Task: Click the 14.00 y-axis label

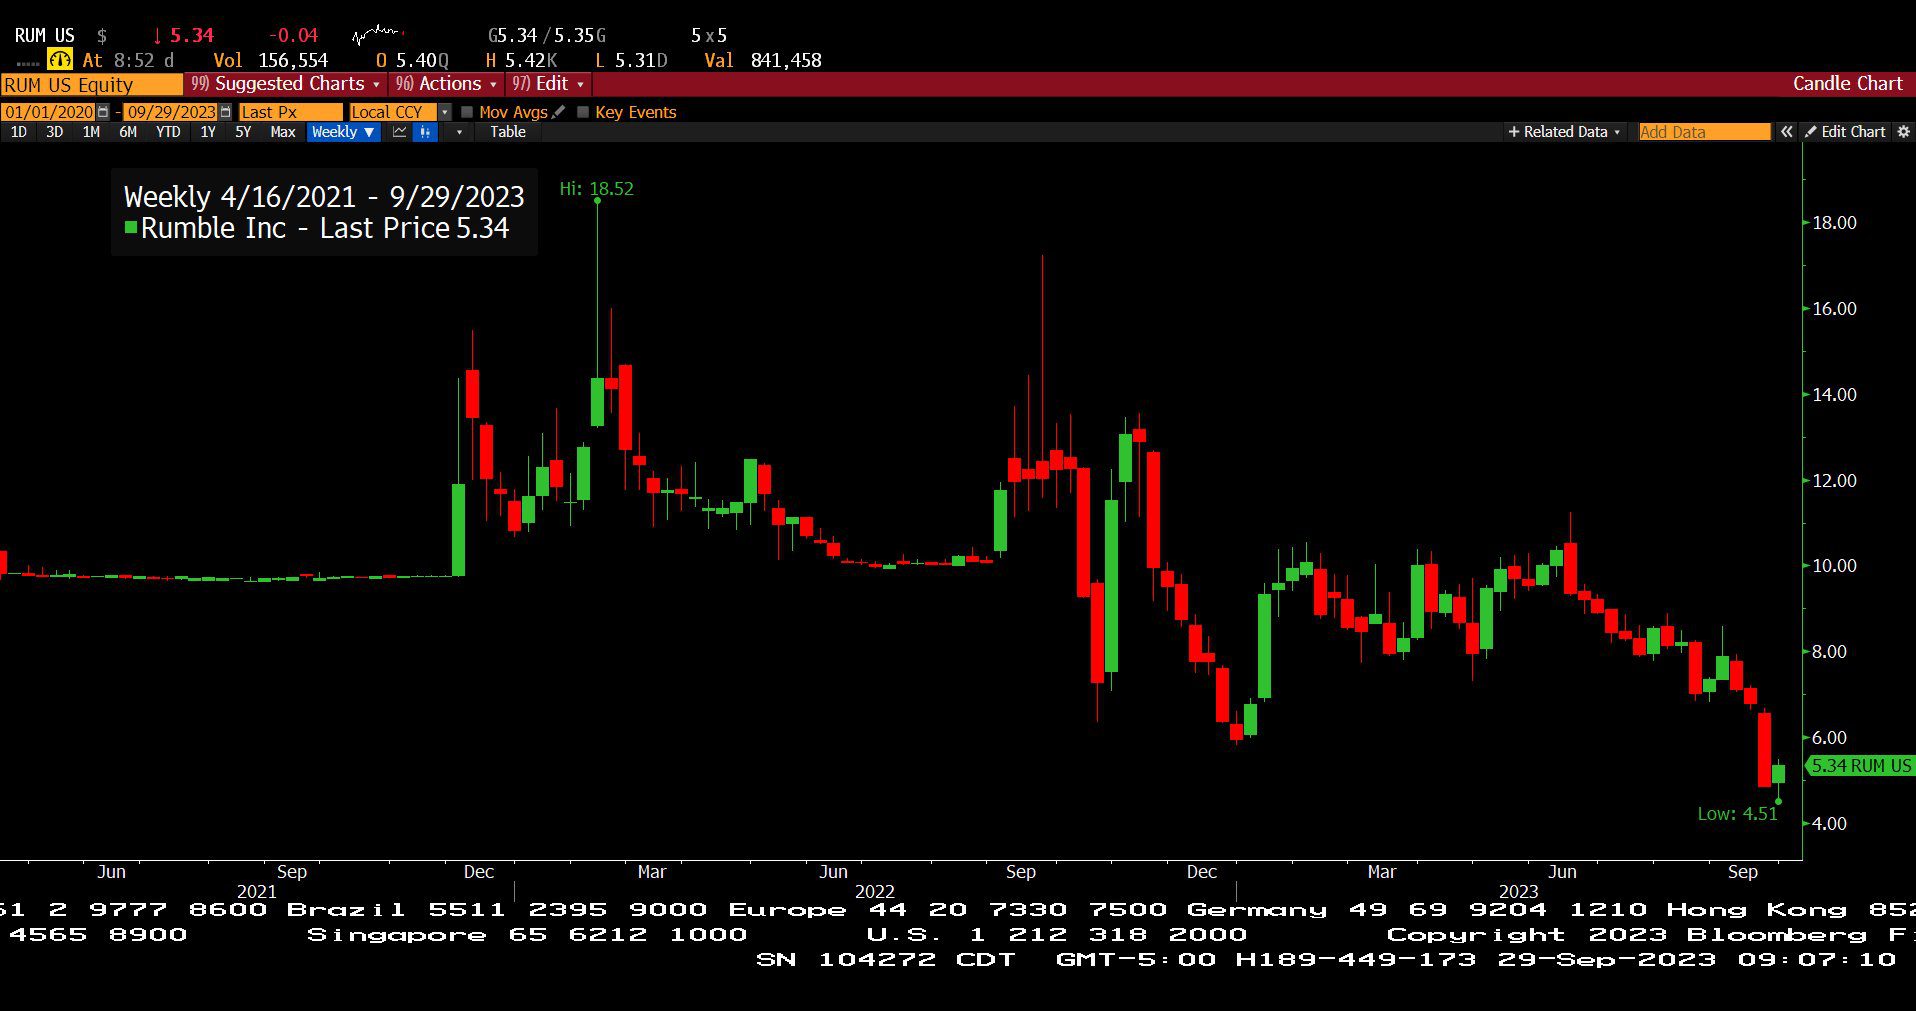Action: [x=1834, y=395]
